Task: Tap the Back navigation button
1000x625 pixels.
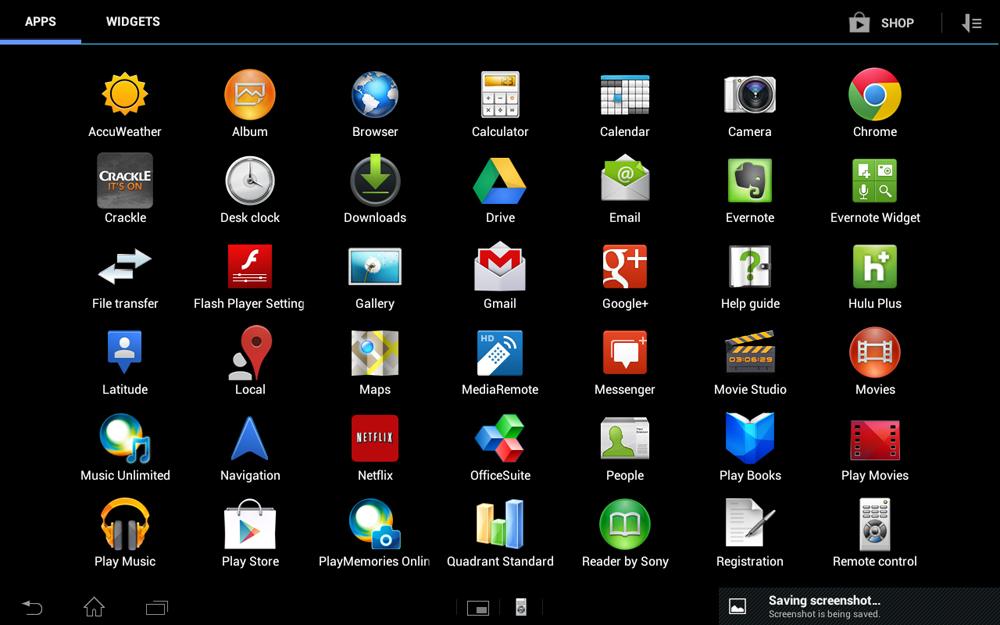Action: pyautogui.click(x=32, y=607)
